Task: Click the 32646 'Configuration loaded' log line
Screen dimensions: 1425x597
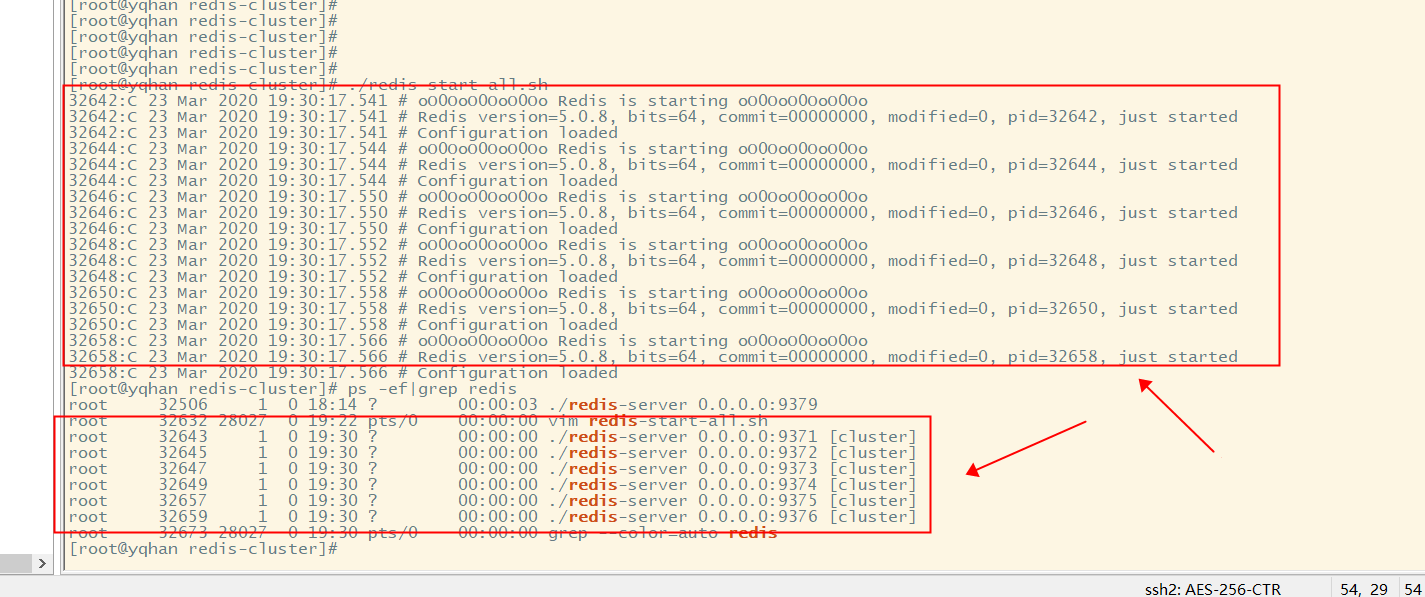Action: click(343, 229)
